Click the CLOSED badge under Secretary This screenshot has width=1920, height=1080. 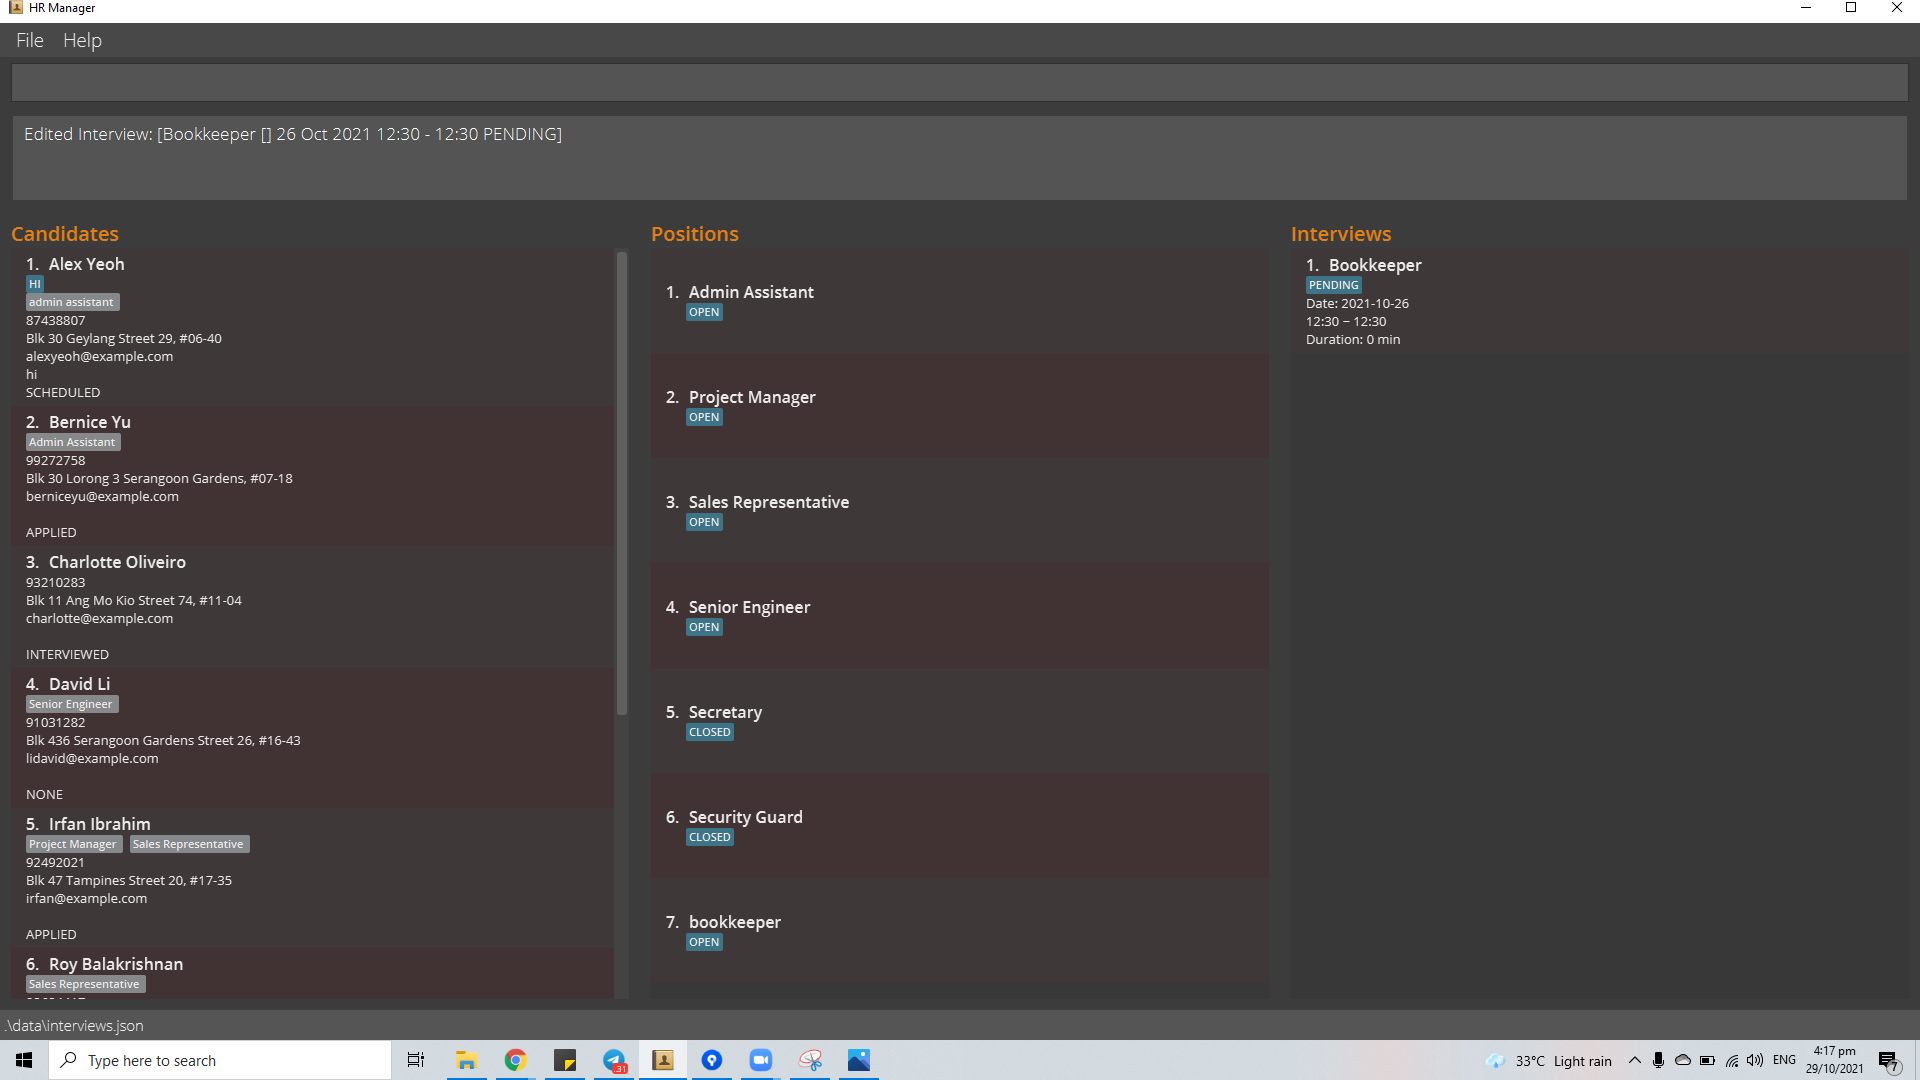click(x=709, y=732)
